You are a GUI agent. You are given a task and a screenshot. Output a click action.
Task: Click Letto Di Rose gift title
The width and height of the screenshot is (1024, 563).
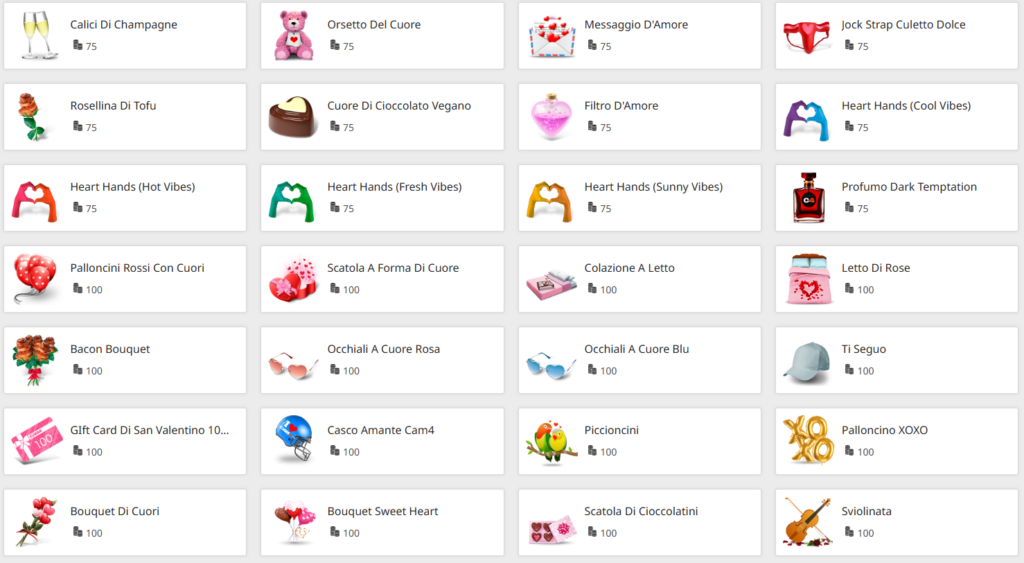pos(875,268)
